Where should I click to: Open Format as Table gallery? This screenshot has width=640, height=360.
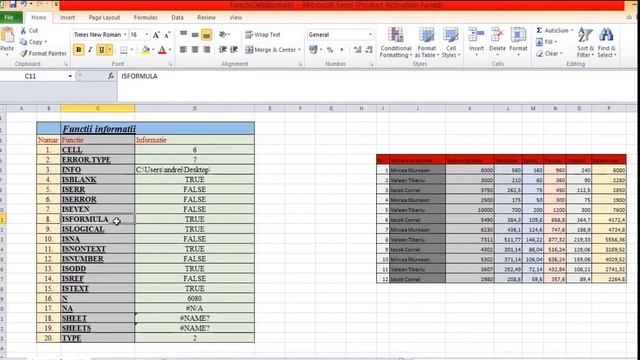click(427, 42)
